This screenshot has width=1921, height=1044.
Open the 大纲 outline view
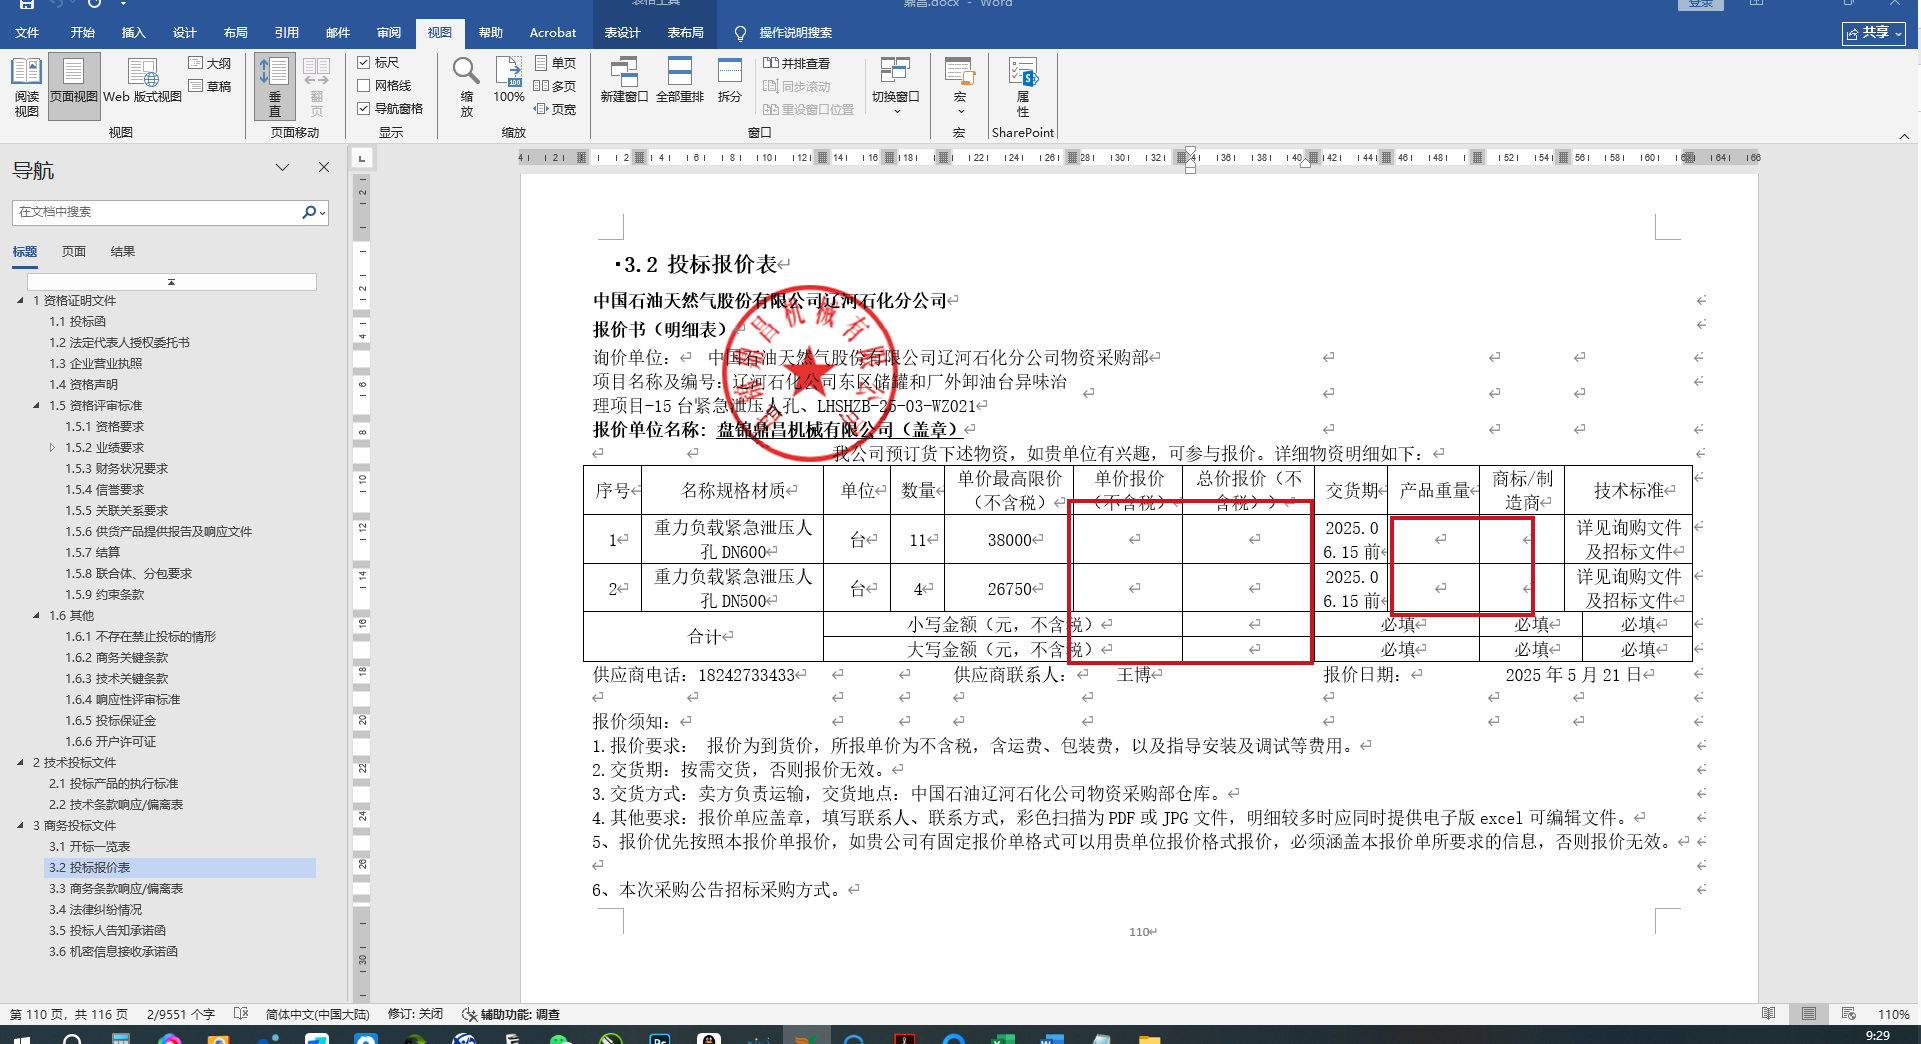tap(210, 63)
